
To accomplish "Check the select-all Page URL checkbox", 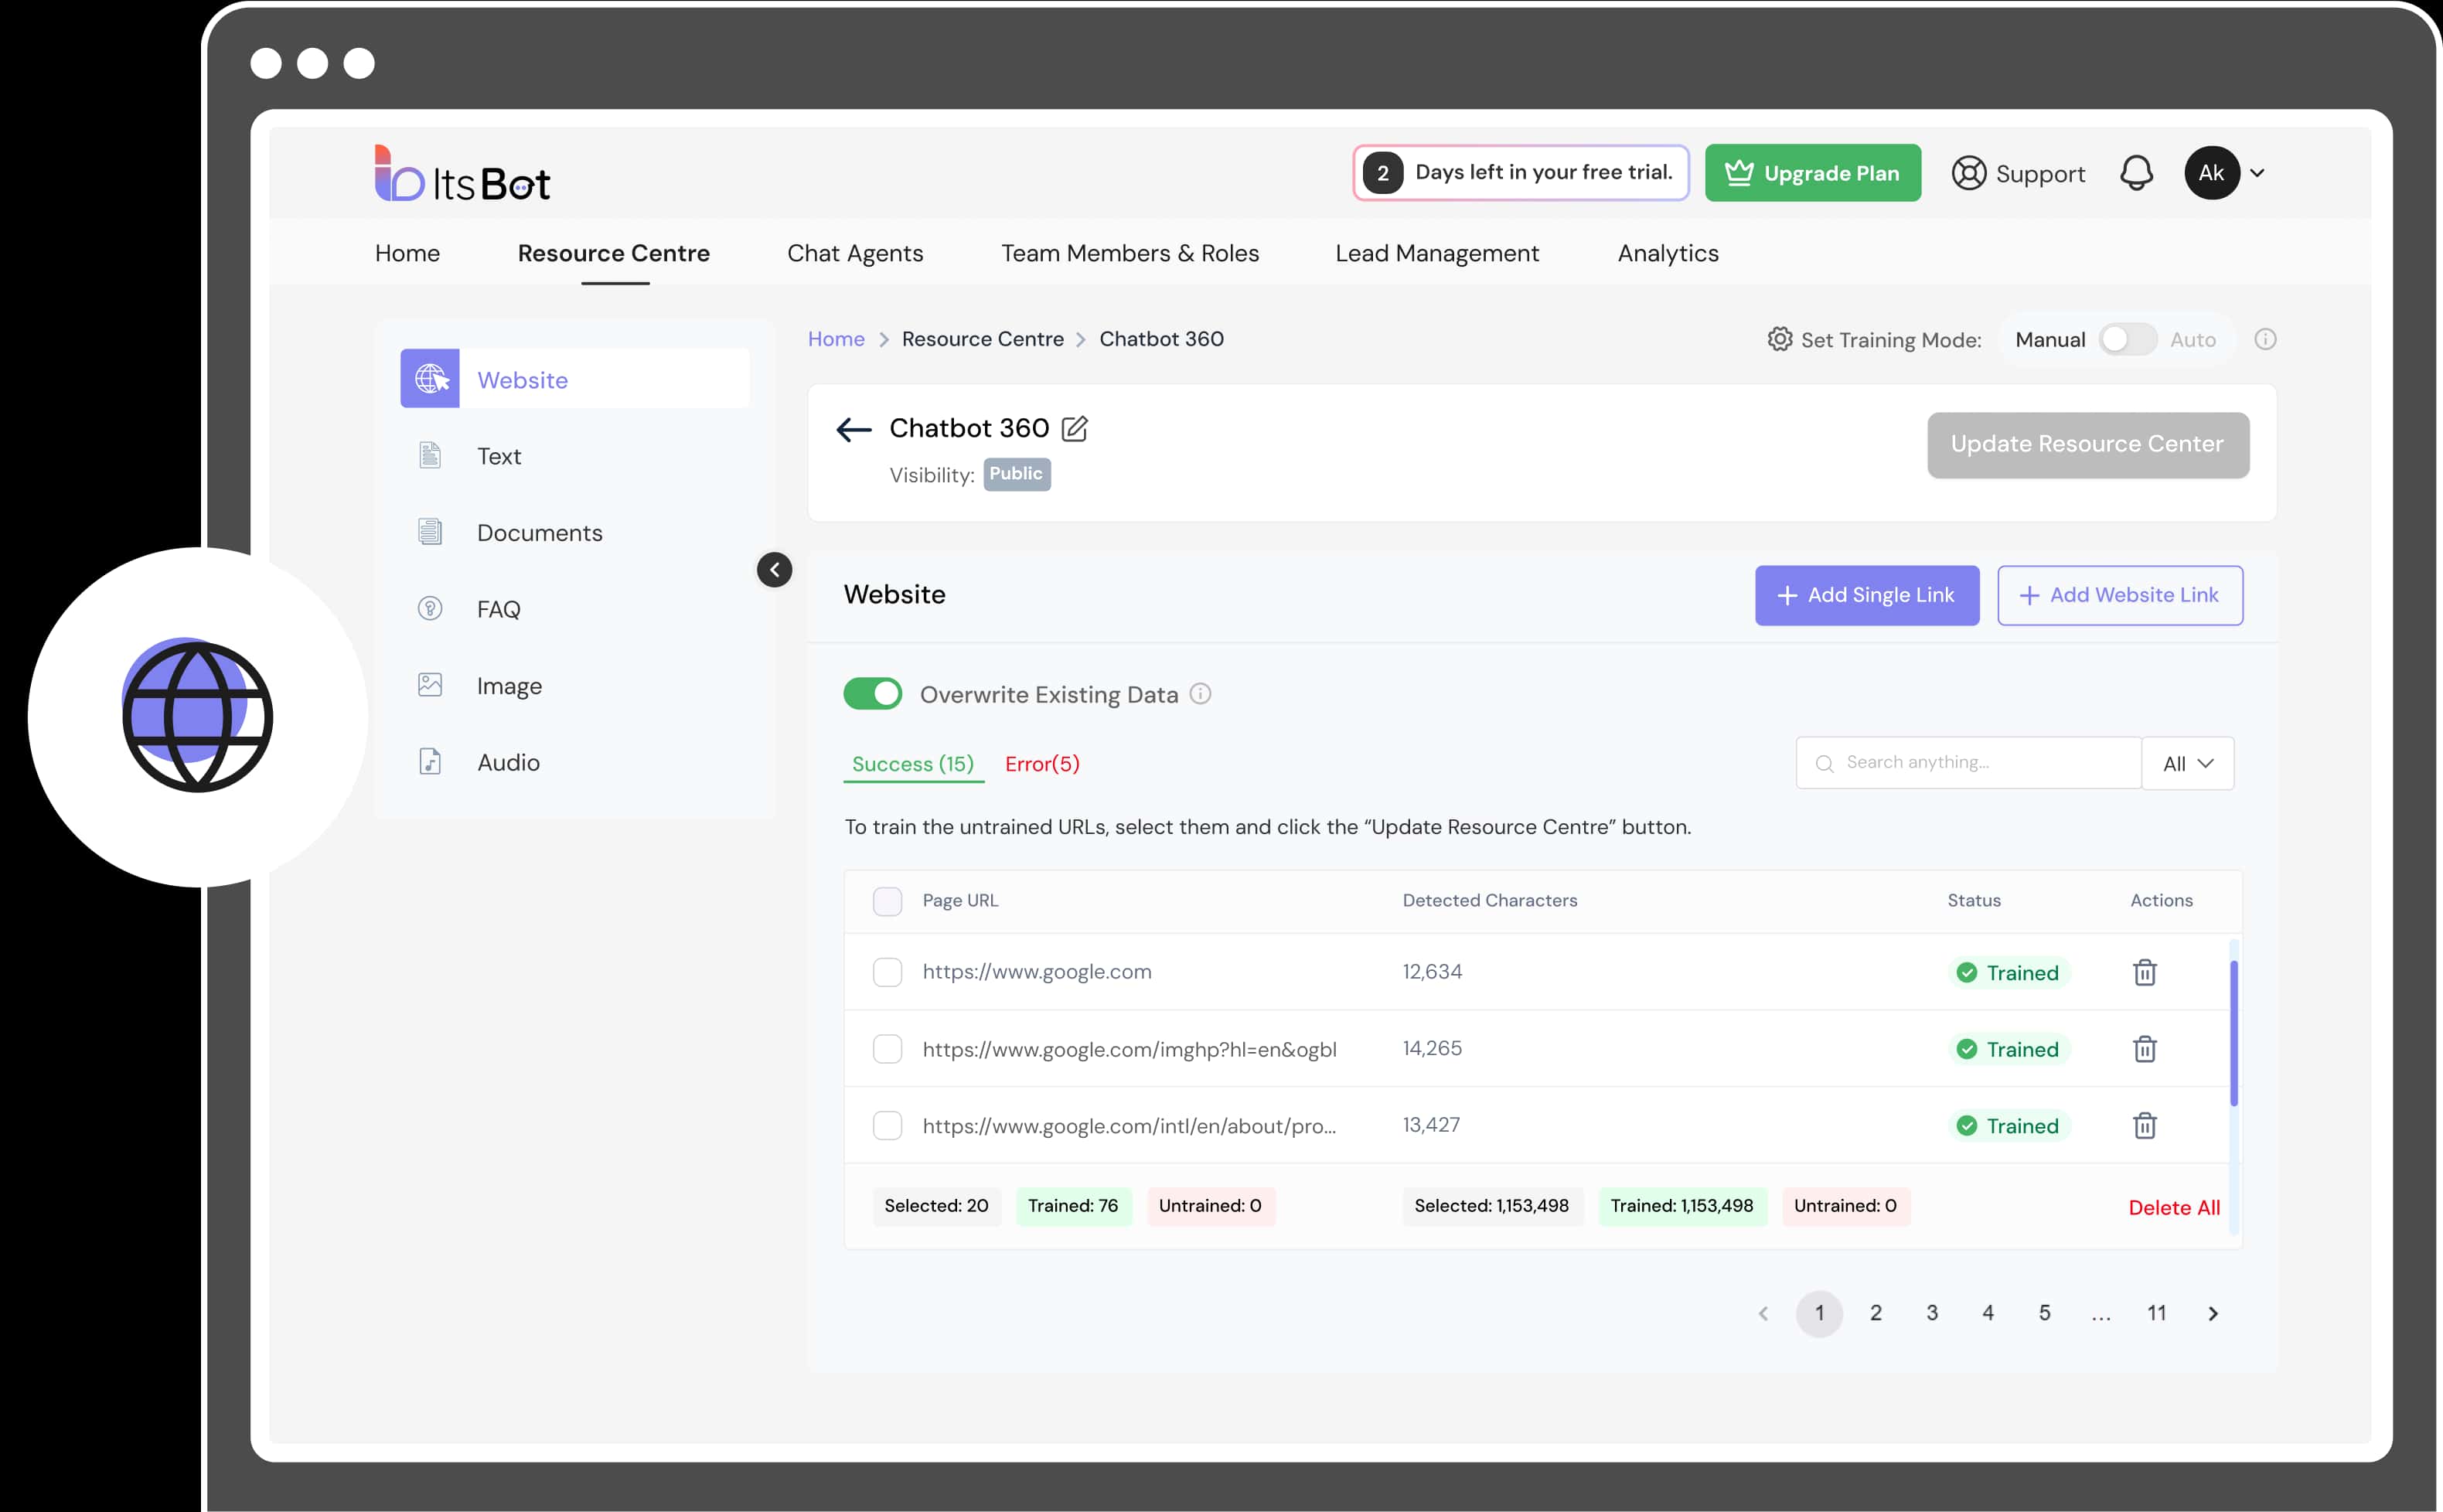I will coord(887,901).
